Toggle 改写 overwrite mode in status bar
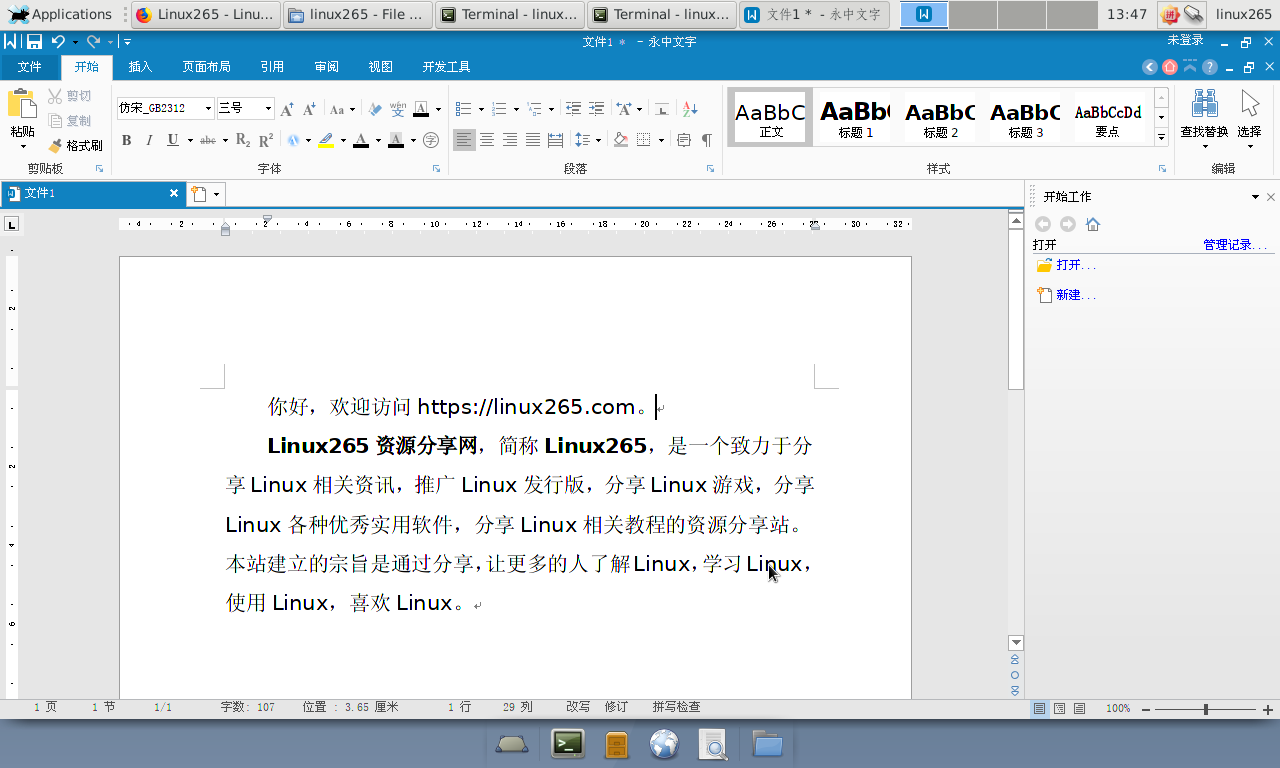The image size is (1280, 768). point(578,707)
